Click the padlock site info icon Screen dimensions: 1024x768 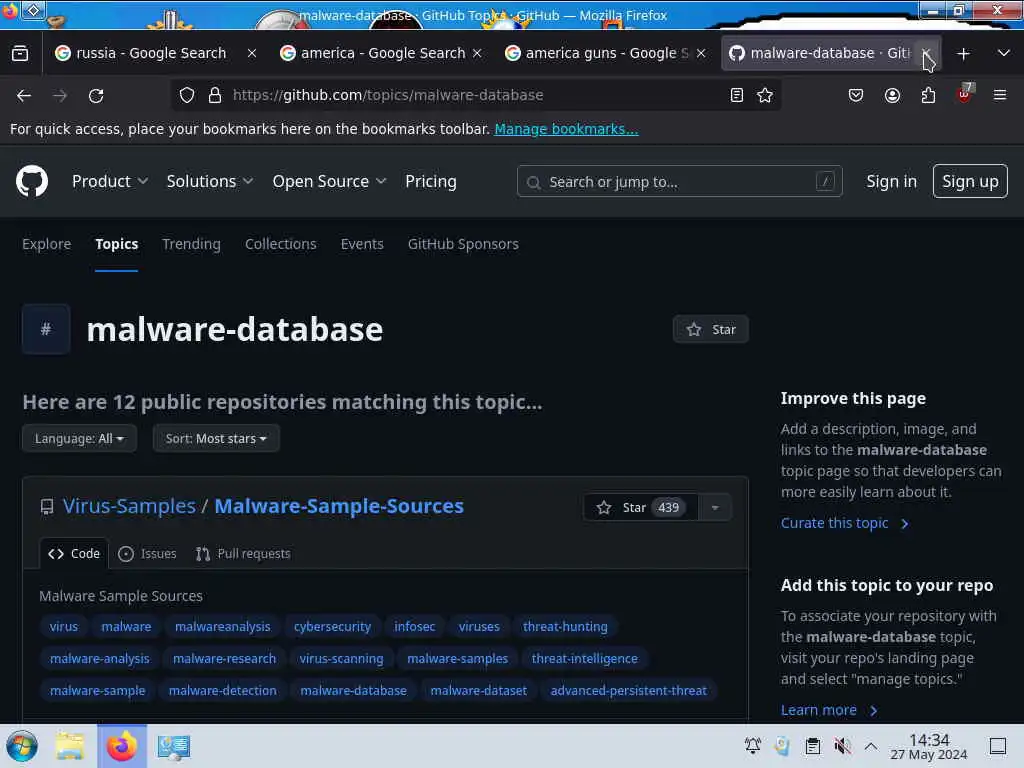[214, 95]
